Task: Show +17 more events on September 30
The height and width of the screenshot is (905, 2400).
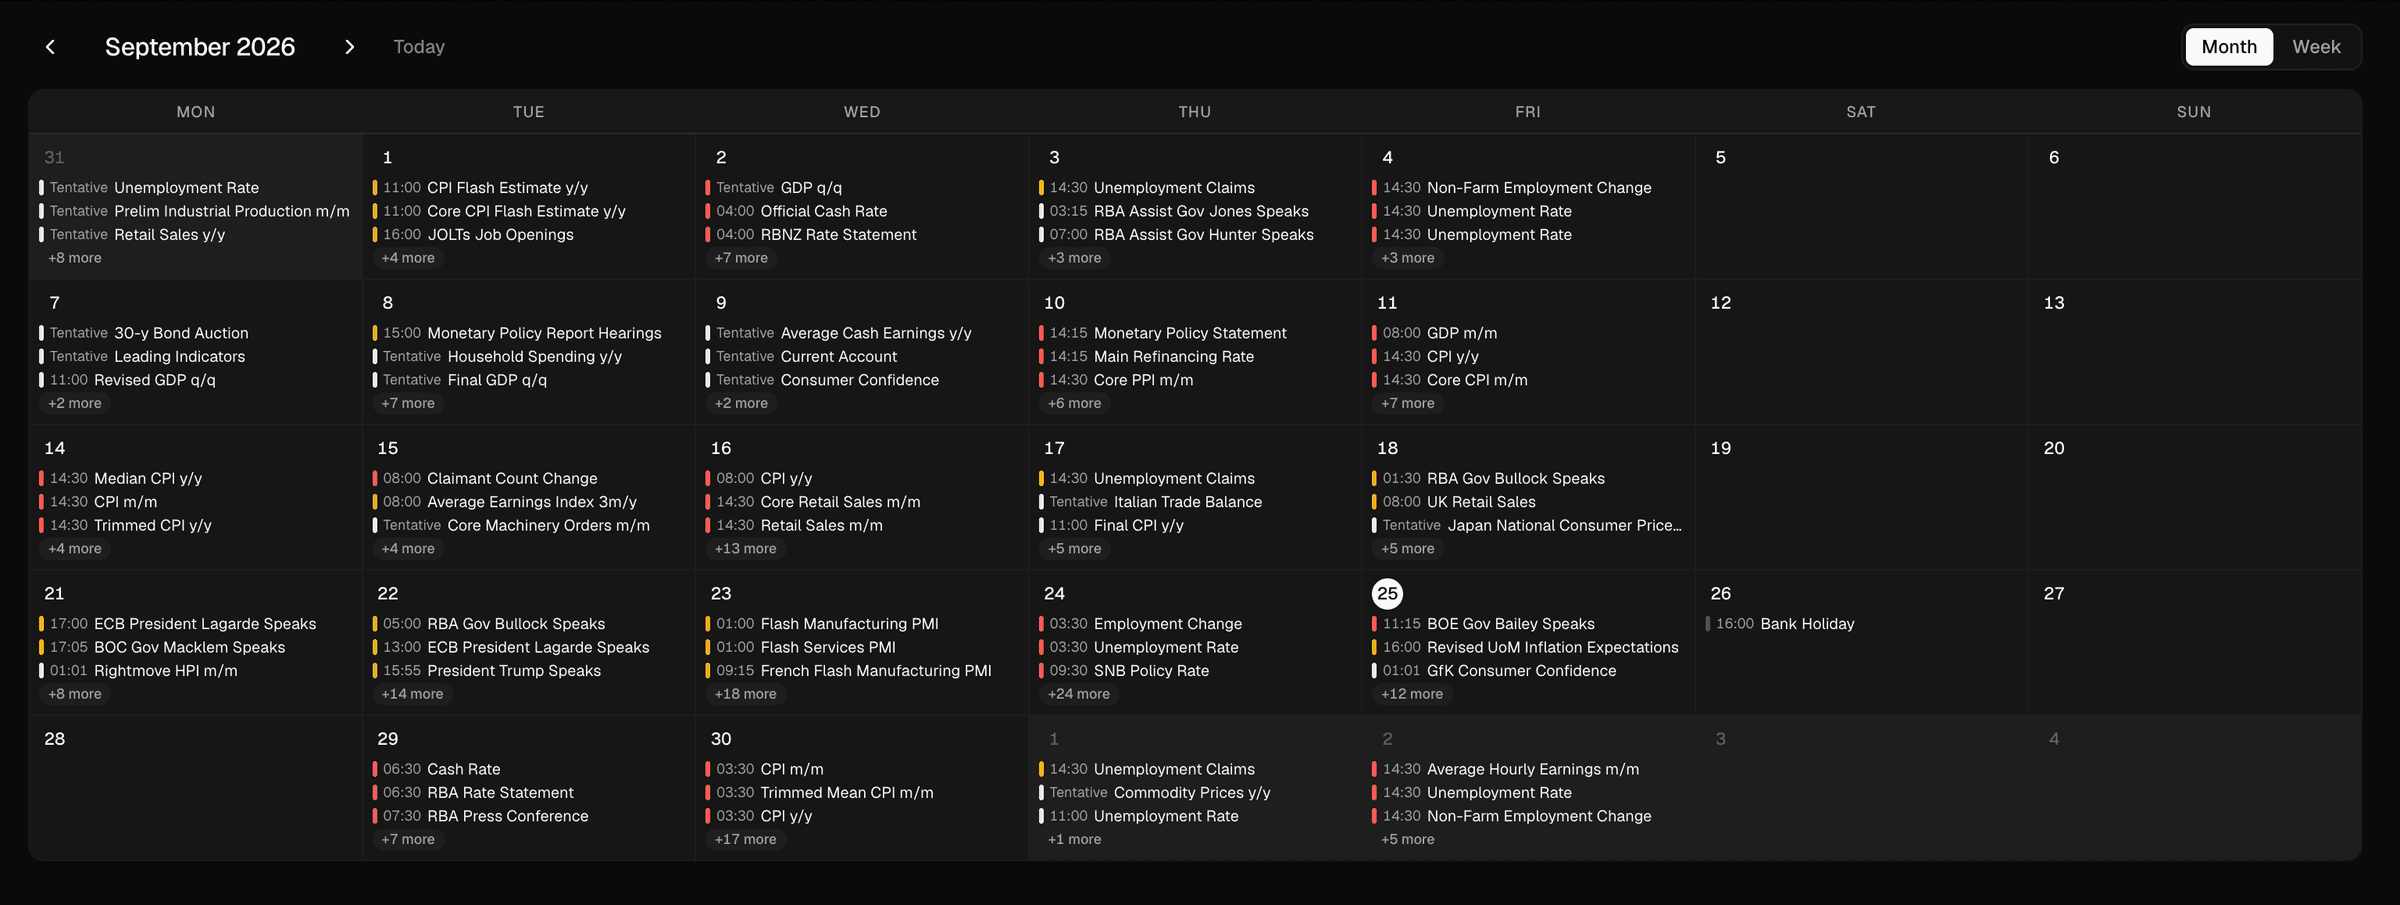Action: (x=745, y=840)
